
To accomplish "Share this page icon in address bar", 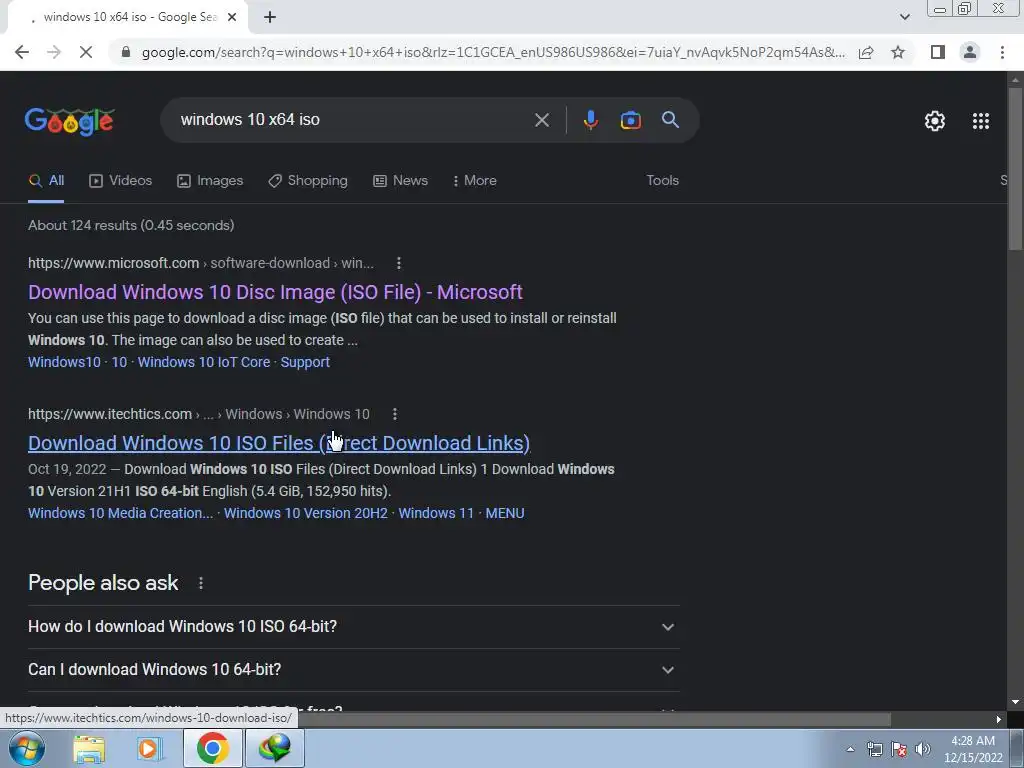I will (866, 52).
